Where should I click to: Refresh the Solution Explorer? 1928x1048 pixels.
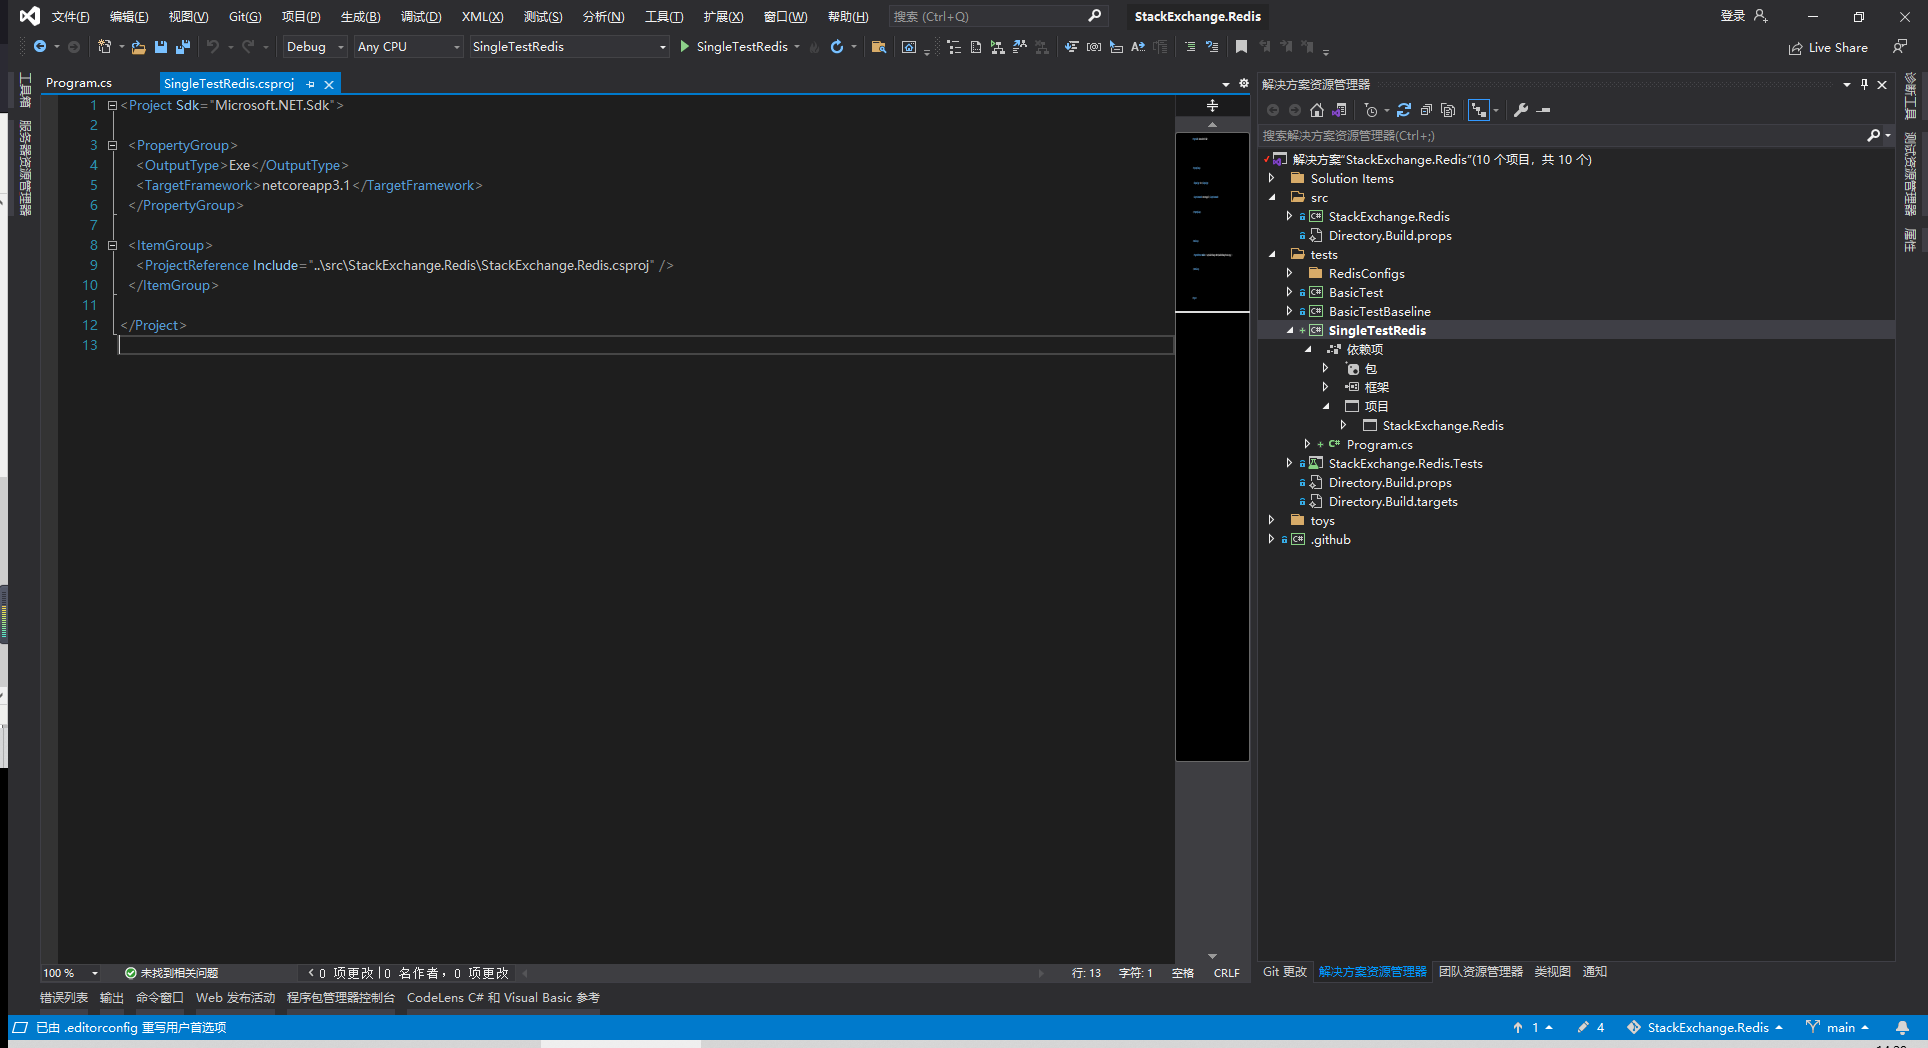tap(1404, 110)
